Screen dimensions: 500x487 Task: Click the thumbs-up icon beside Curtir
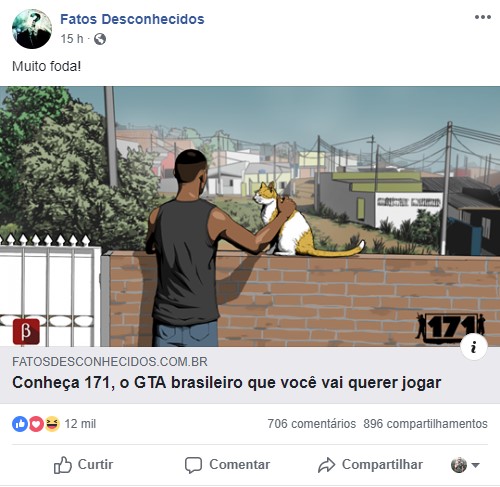coord(63,465)
